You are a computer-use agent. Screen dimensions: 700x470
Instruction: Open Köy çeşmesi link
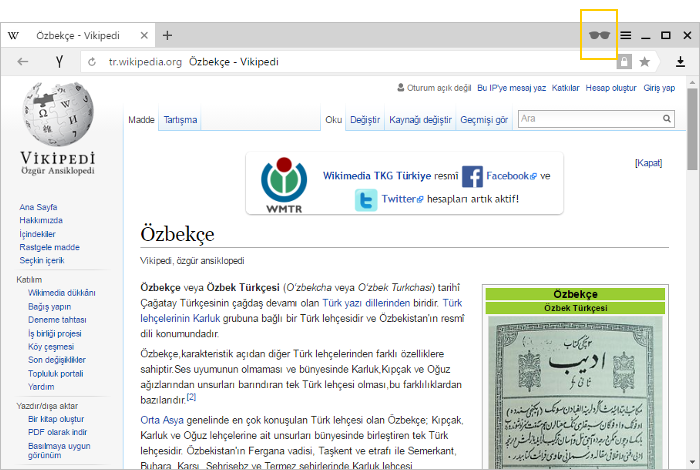(x=51, y=347)
